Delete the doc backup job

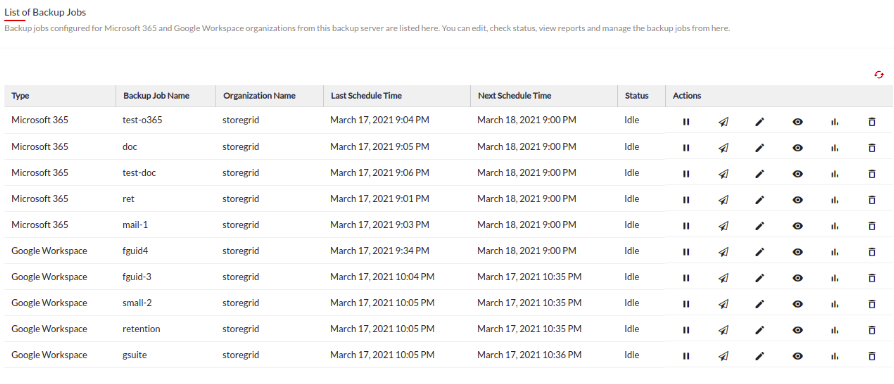(871, 148)
